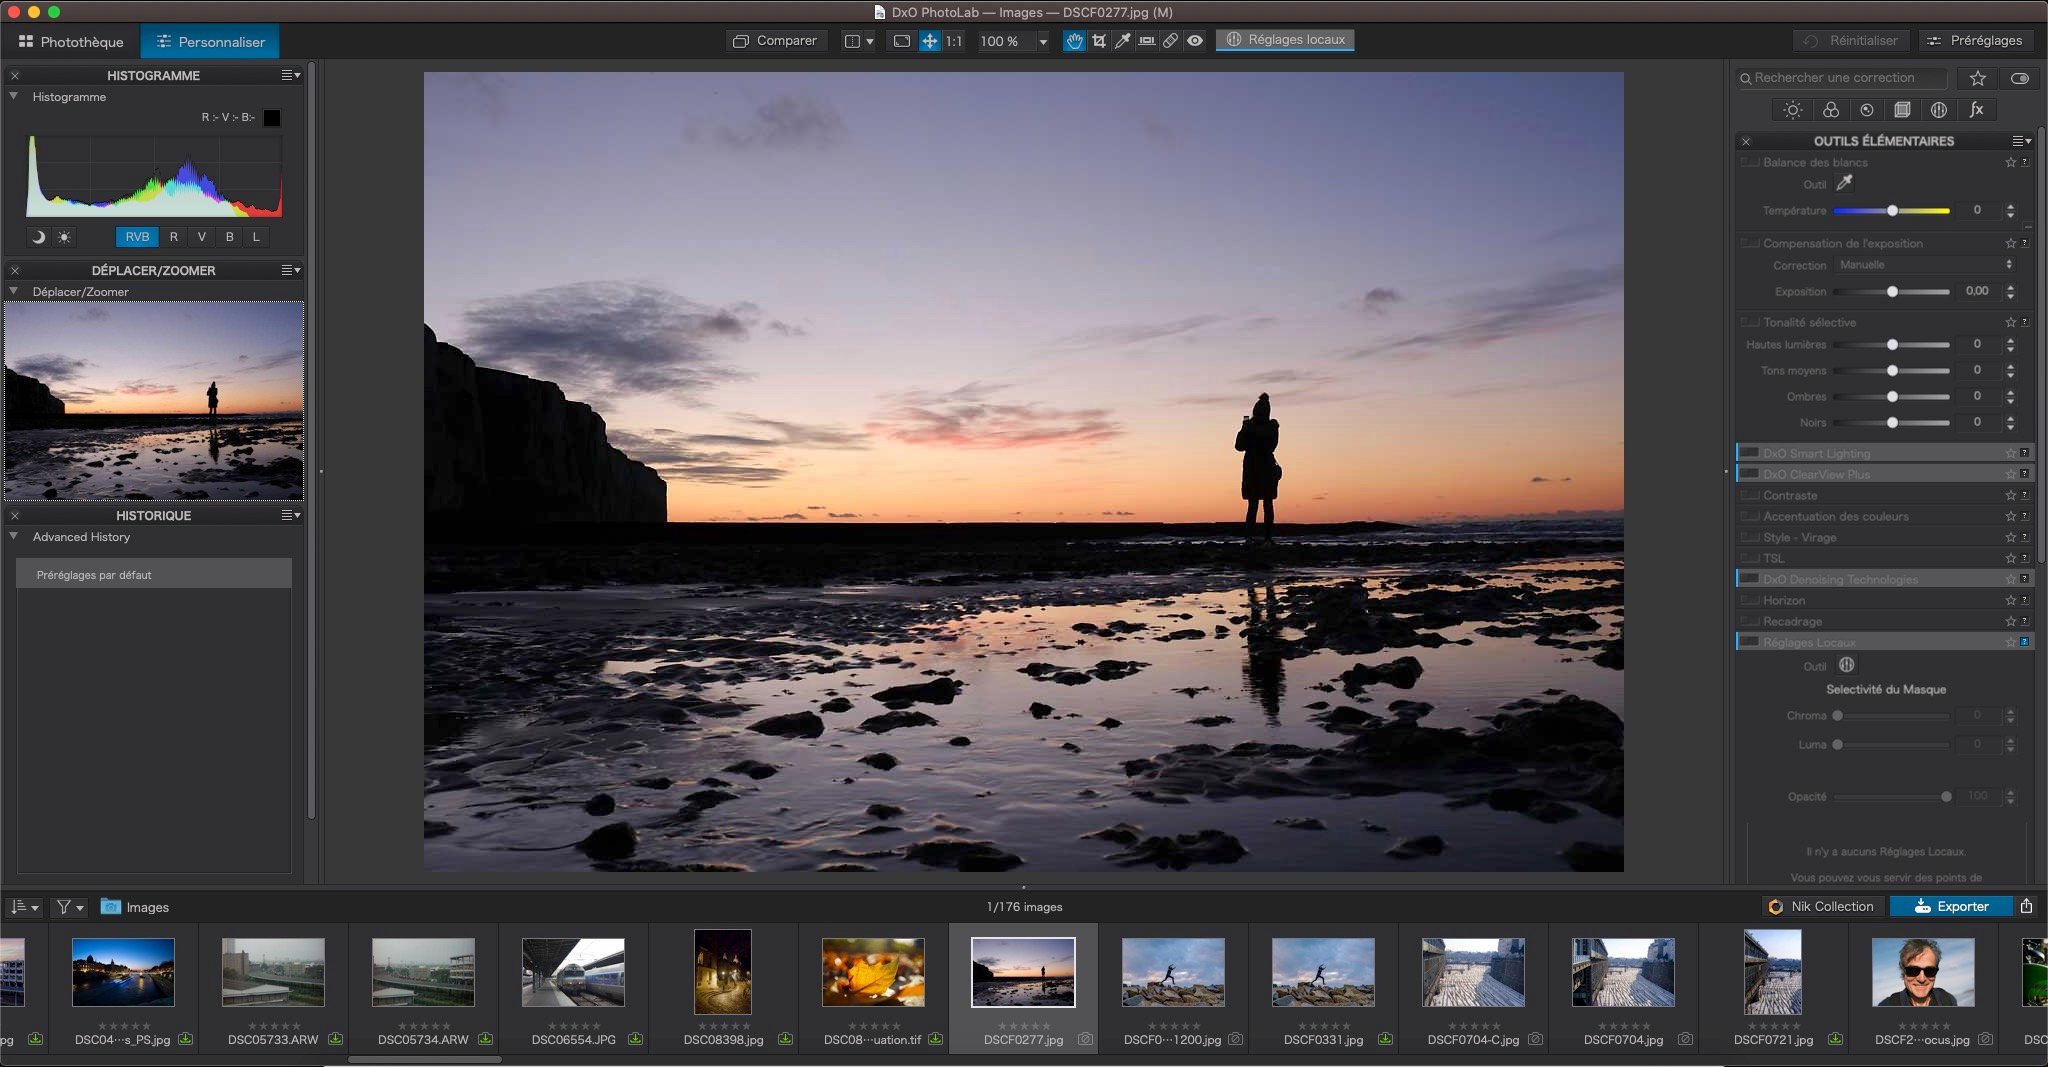Switch to the Personnaliser tab
Screen dimensions: 2048x1067
click(x=210, y=41)
